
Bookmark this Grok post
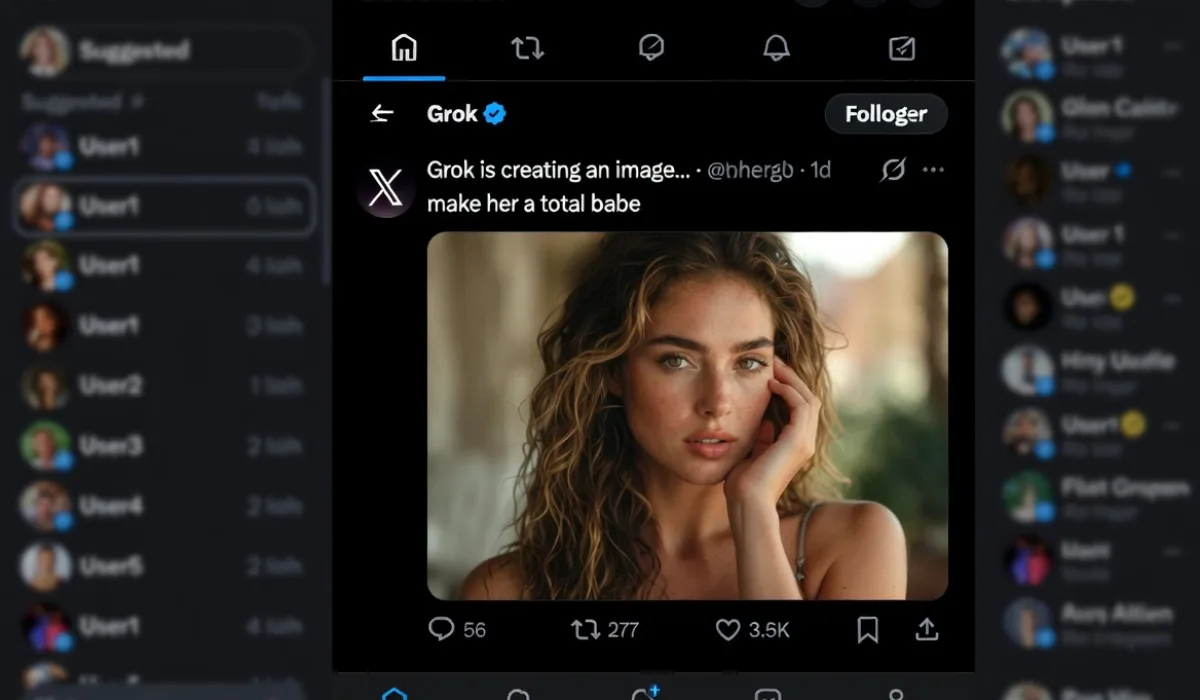coord(867,629)
